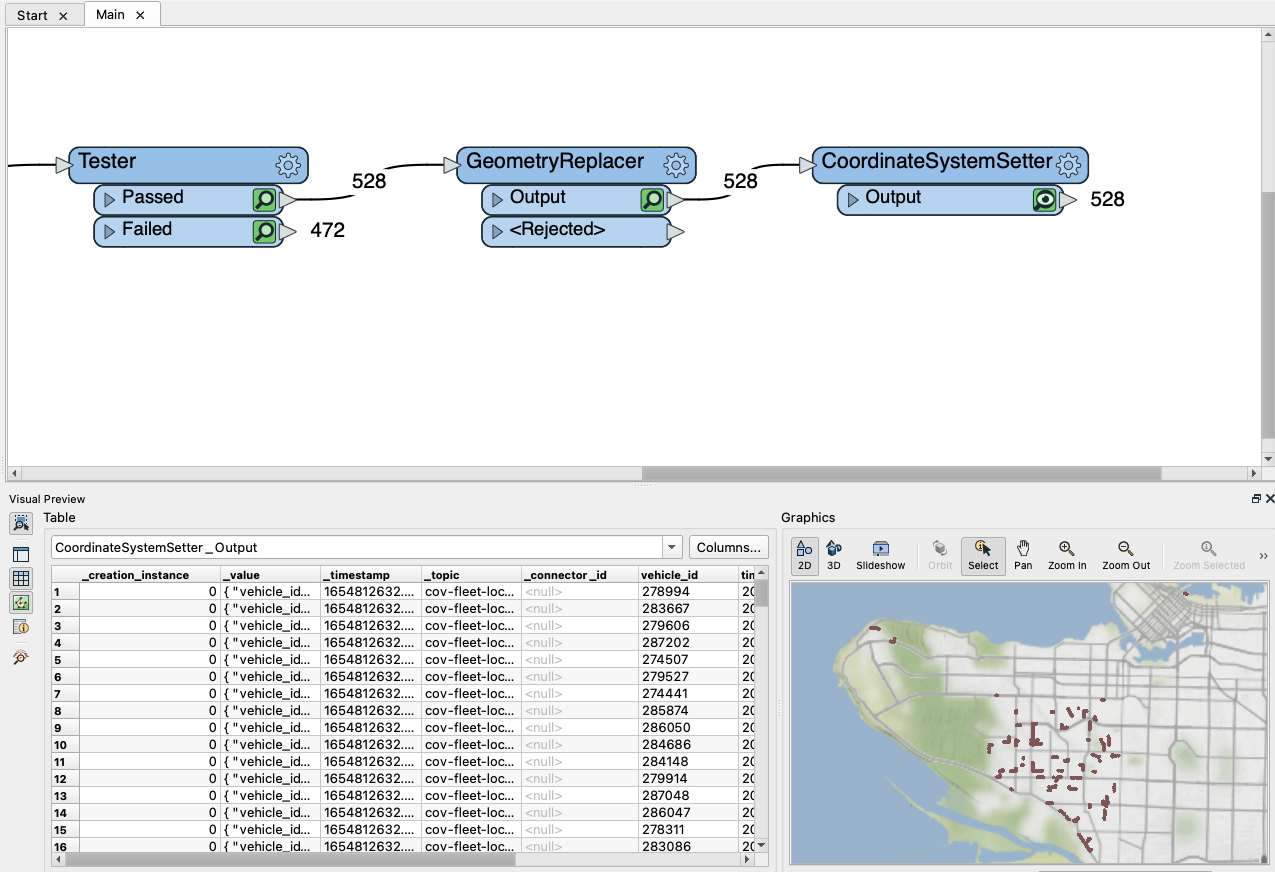Switch to the Start tab

(32, 15)
